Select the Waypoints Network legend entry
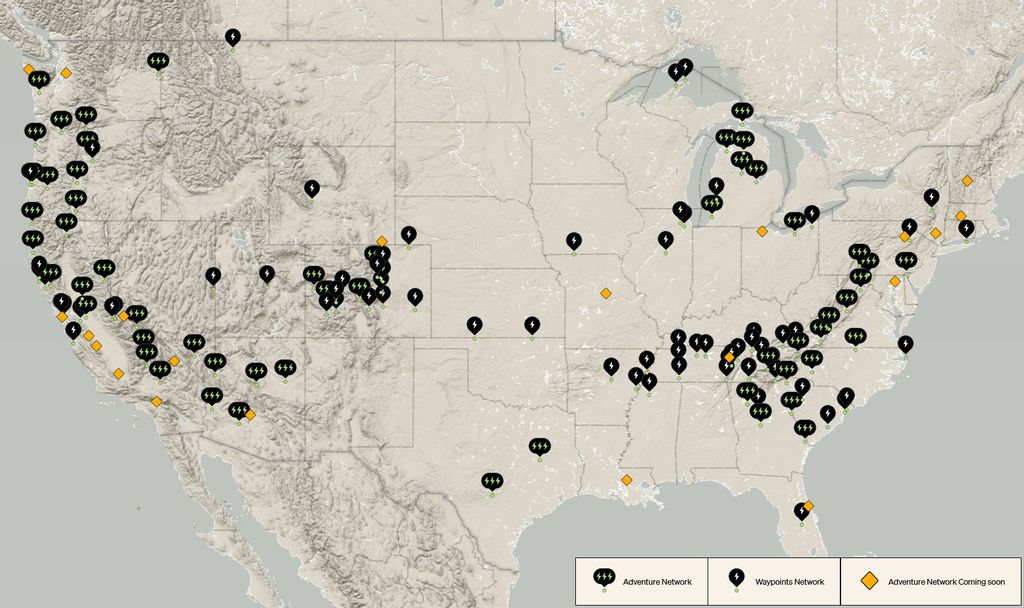Screen dimensions: 1024x608 [773, 581]
